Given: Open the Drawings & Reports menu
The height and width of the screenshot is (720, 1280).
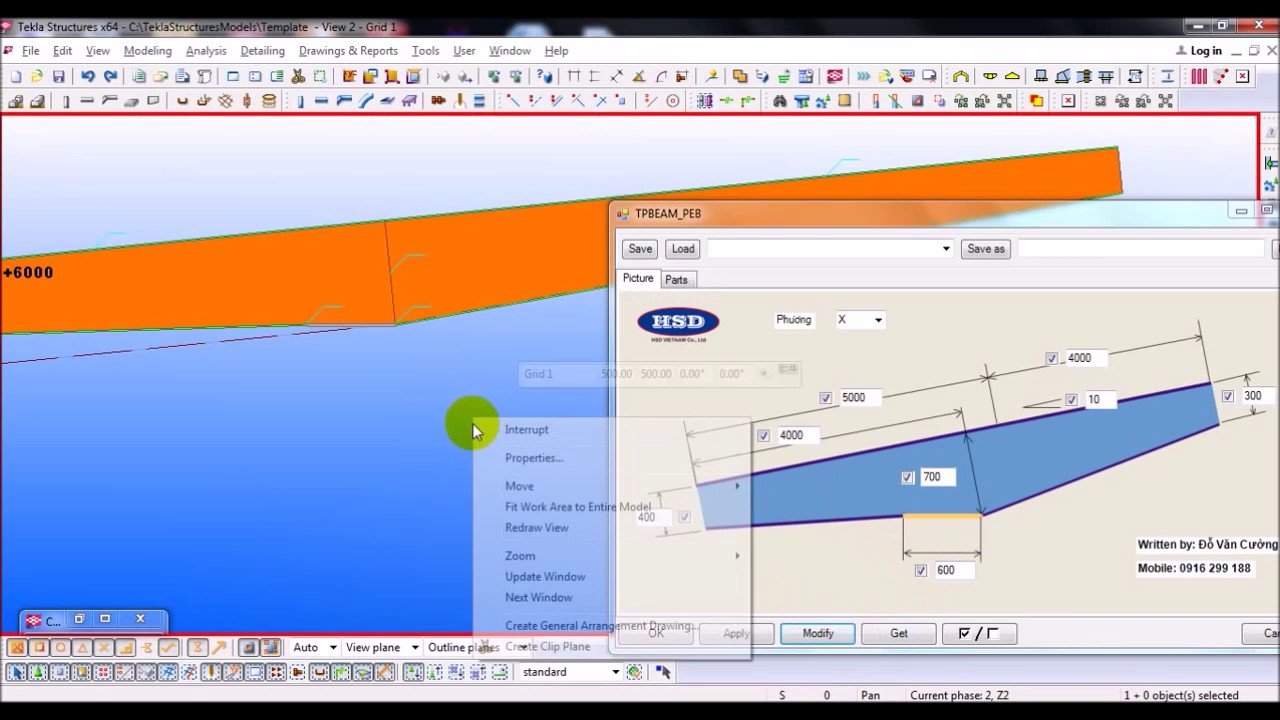Looking at the screenshot, I should tap(348, 51).
